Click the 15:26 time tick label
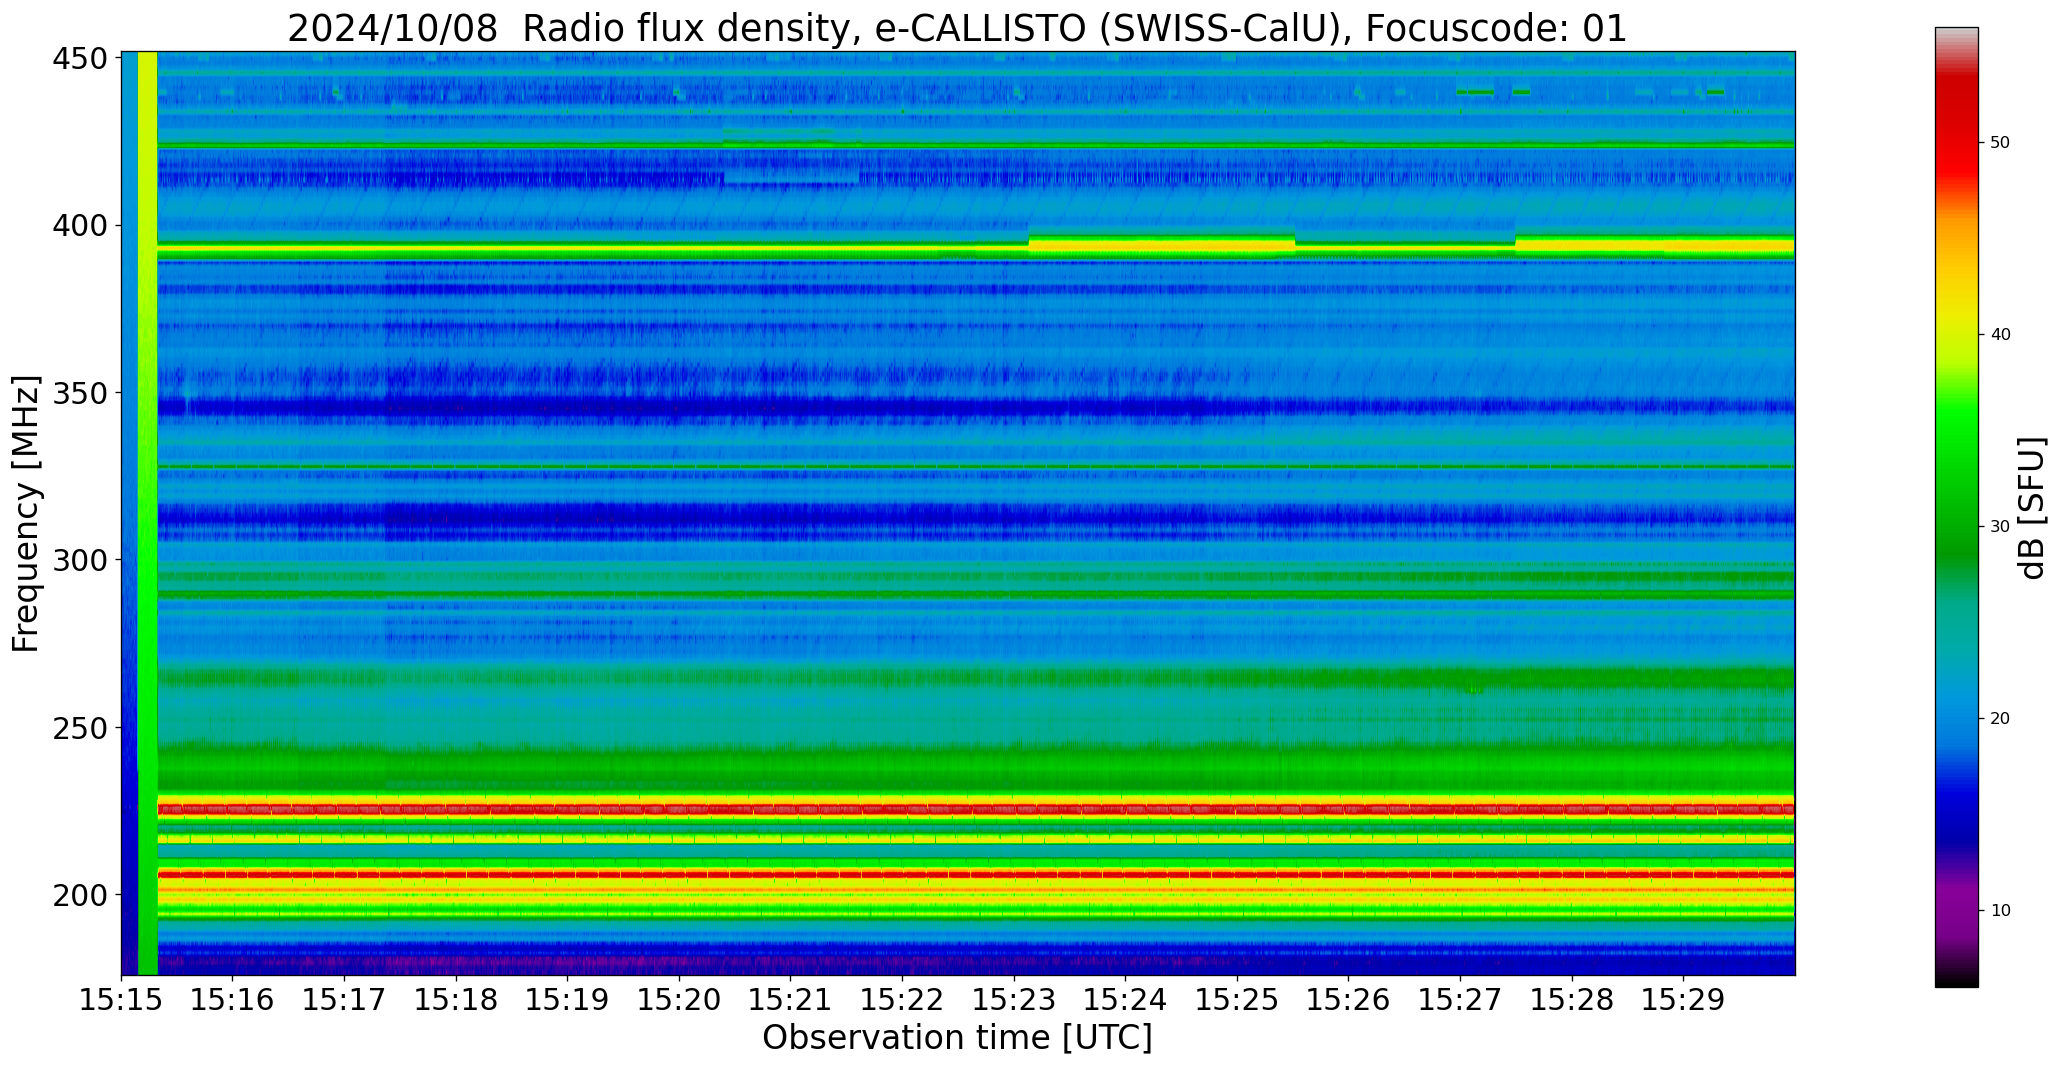The height and width of the screenshot is (1067, 2062). [x=1349, y=1000]
